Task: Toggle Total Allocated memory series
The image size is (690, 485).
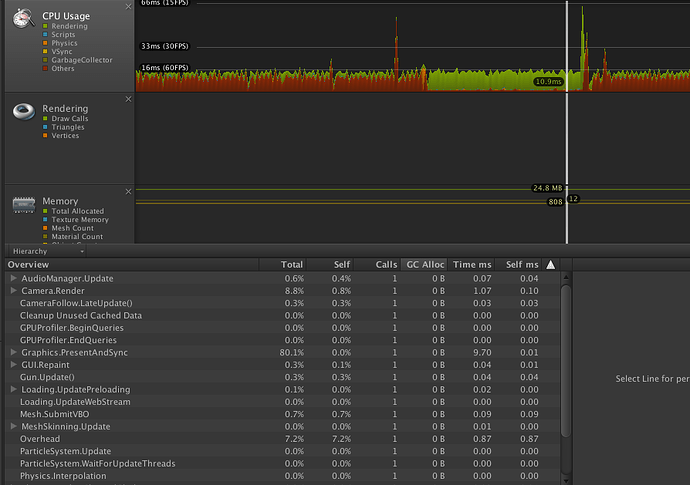Action: coord(45,211)
